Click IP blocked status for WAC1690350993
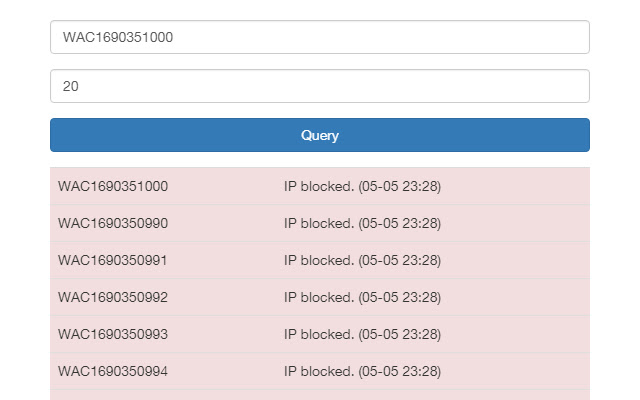The height and width of the screenshot is (400, 640). 362,334
